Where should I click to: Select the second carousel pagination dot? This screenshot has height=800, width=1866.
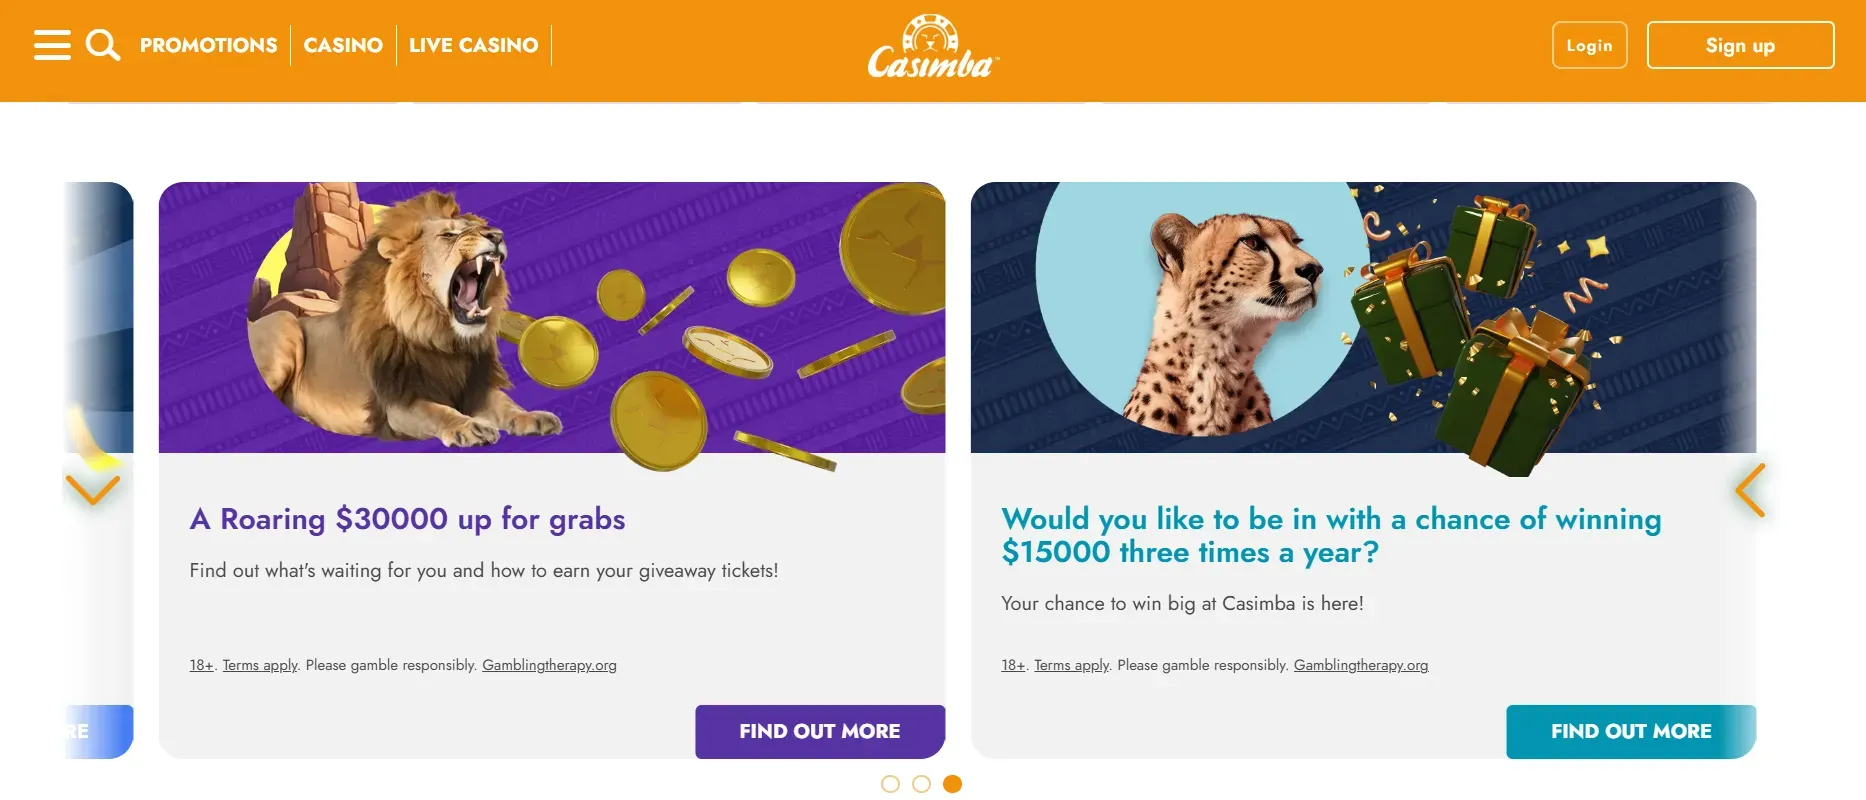tap(921, 784)
